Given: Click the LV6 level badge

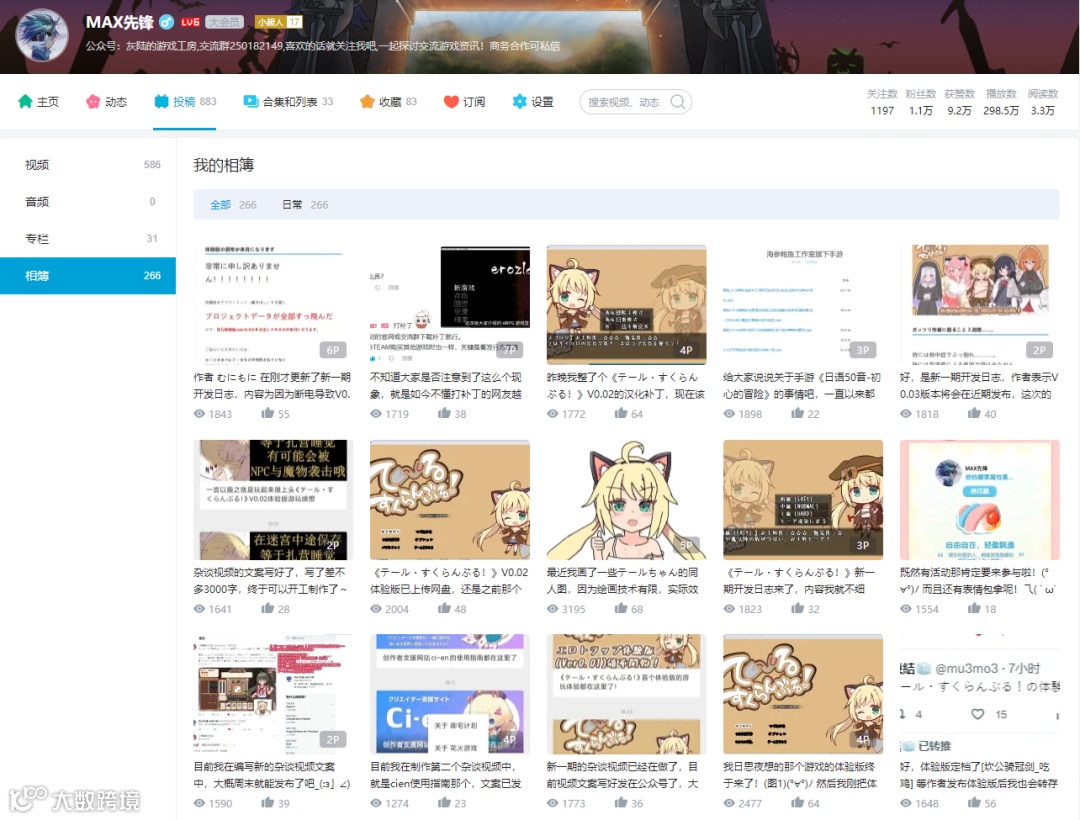Looking at the screenshot, I should (190, 22).
